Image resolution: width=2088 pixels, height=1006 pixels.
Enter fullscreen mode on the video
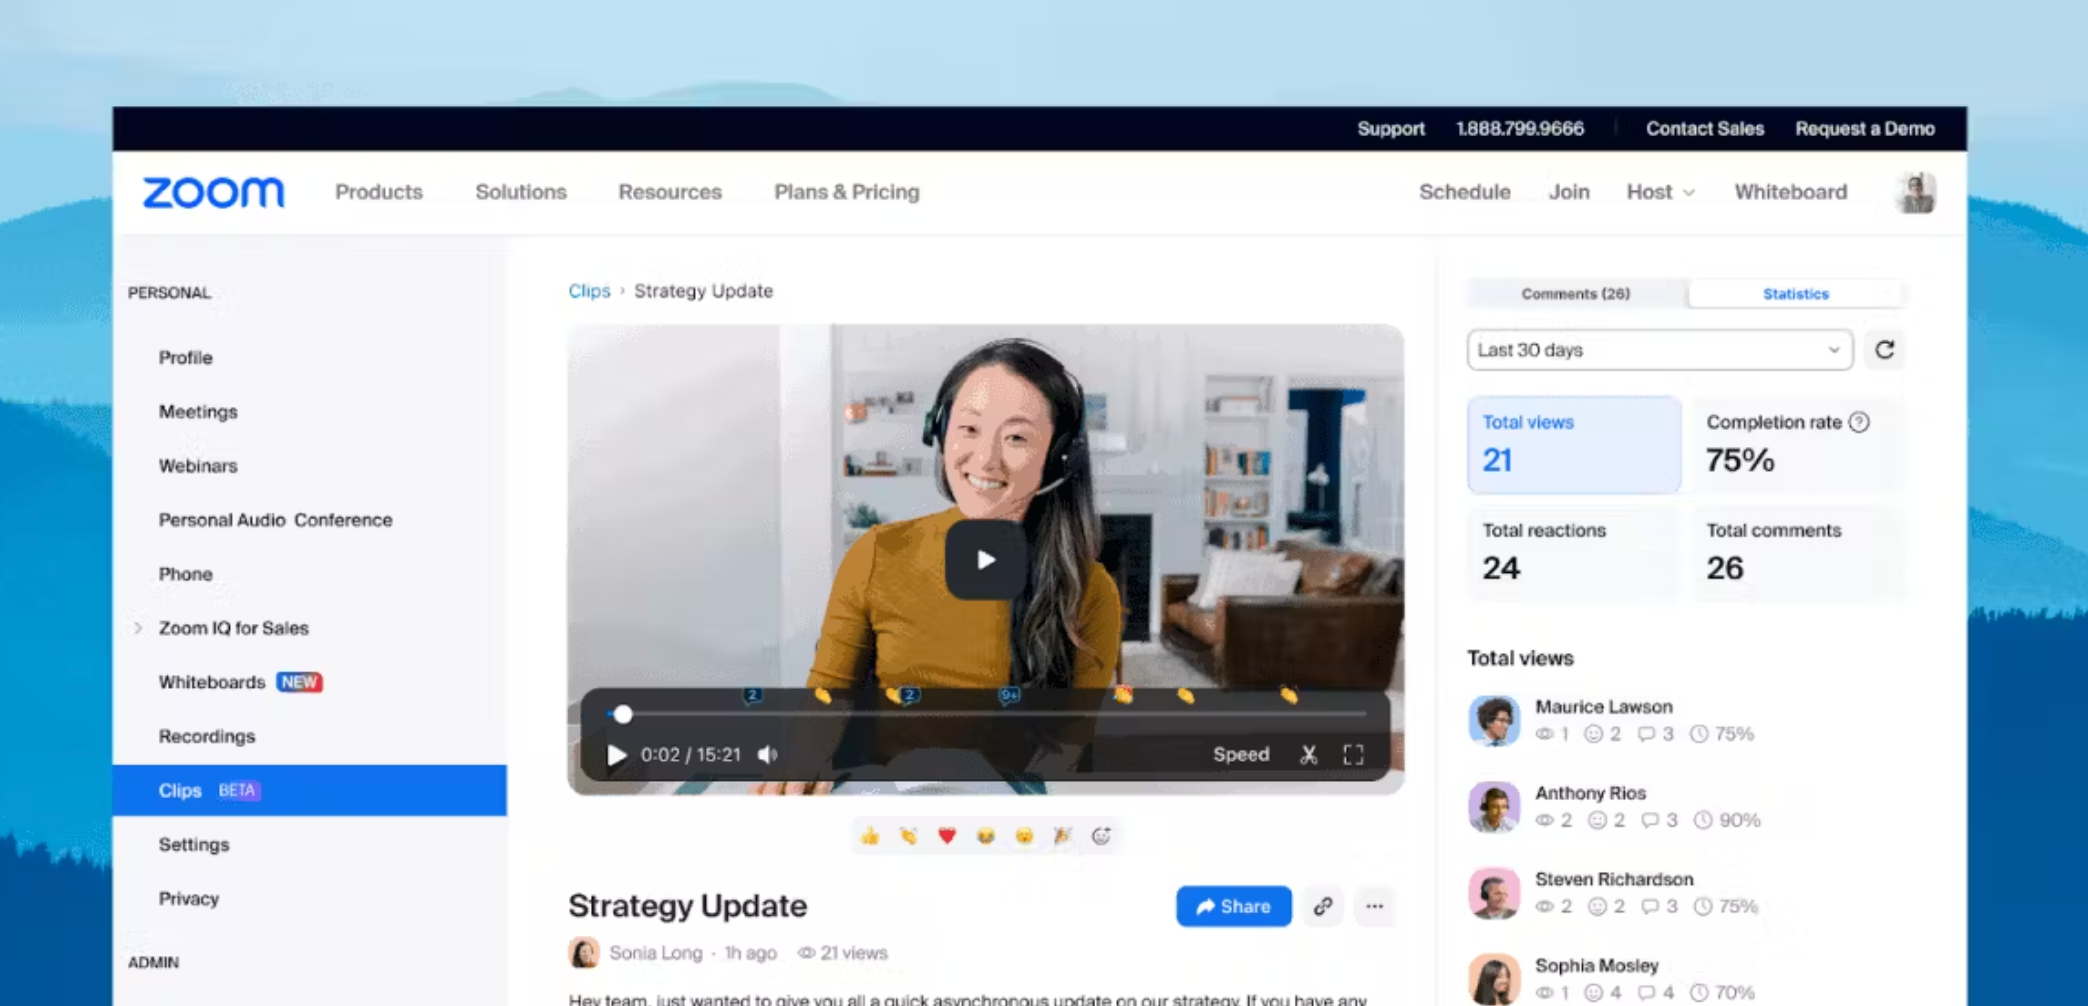(1353, 755)
